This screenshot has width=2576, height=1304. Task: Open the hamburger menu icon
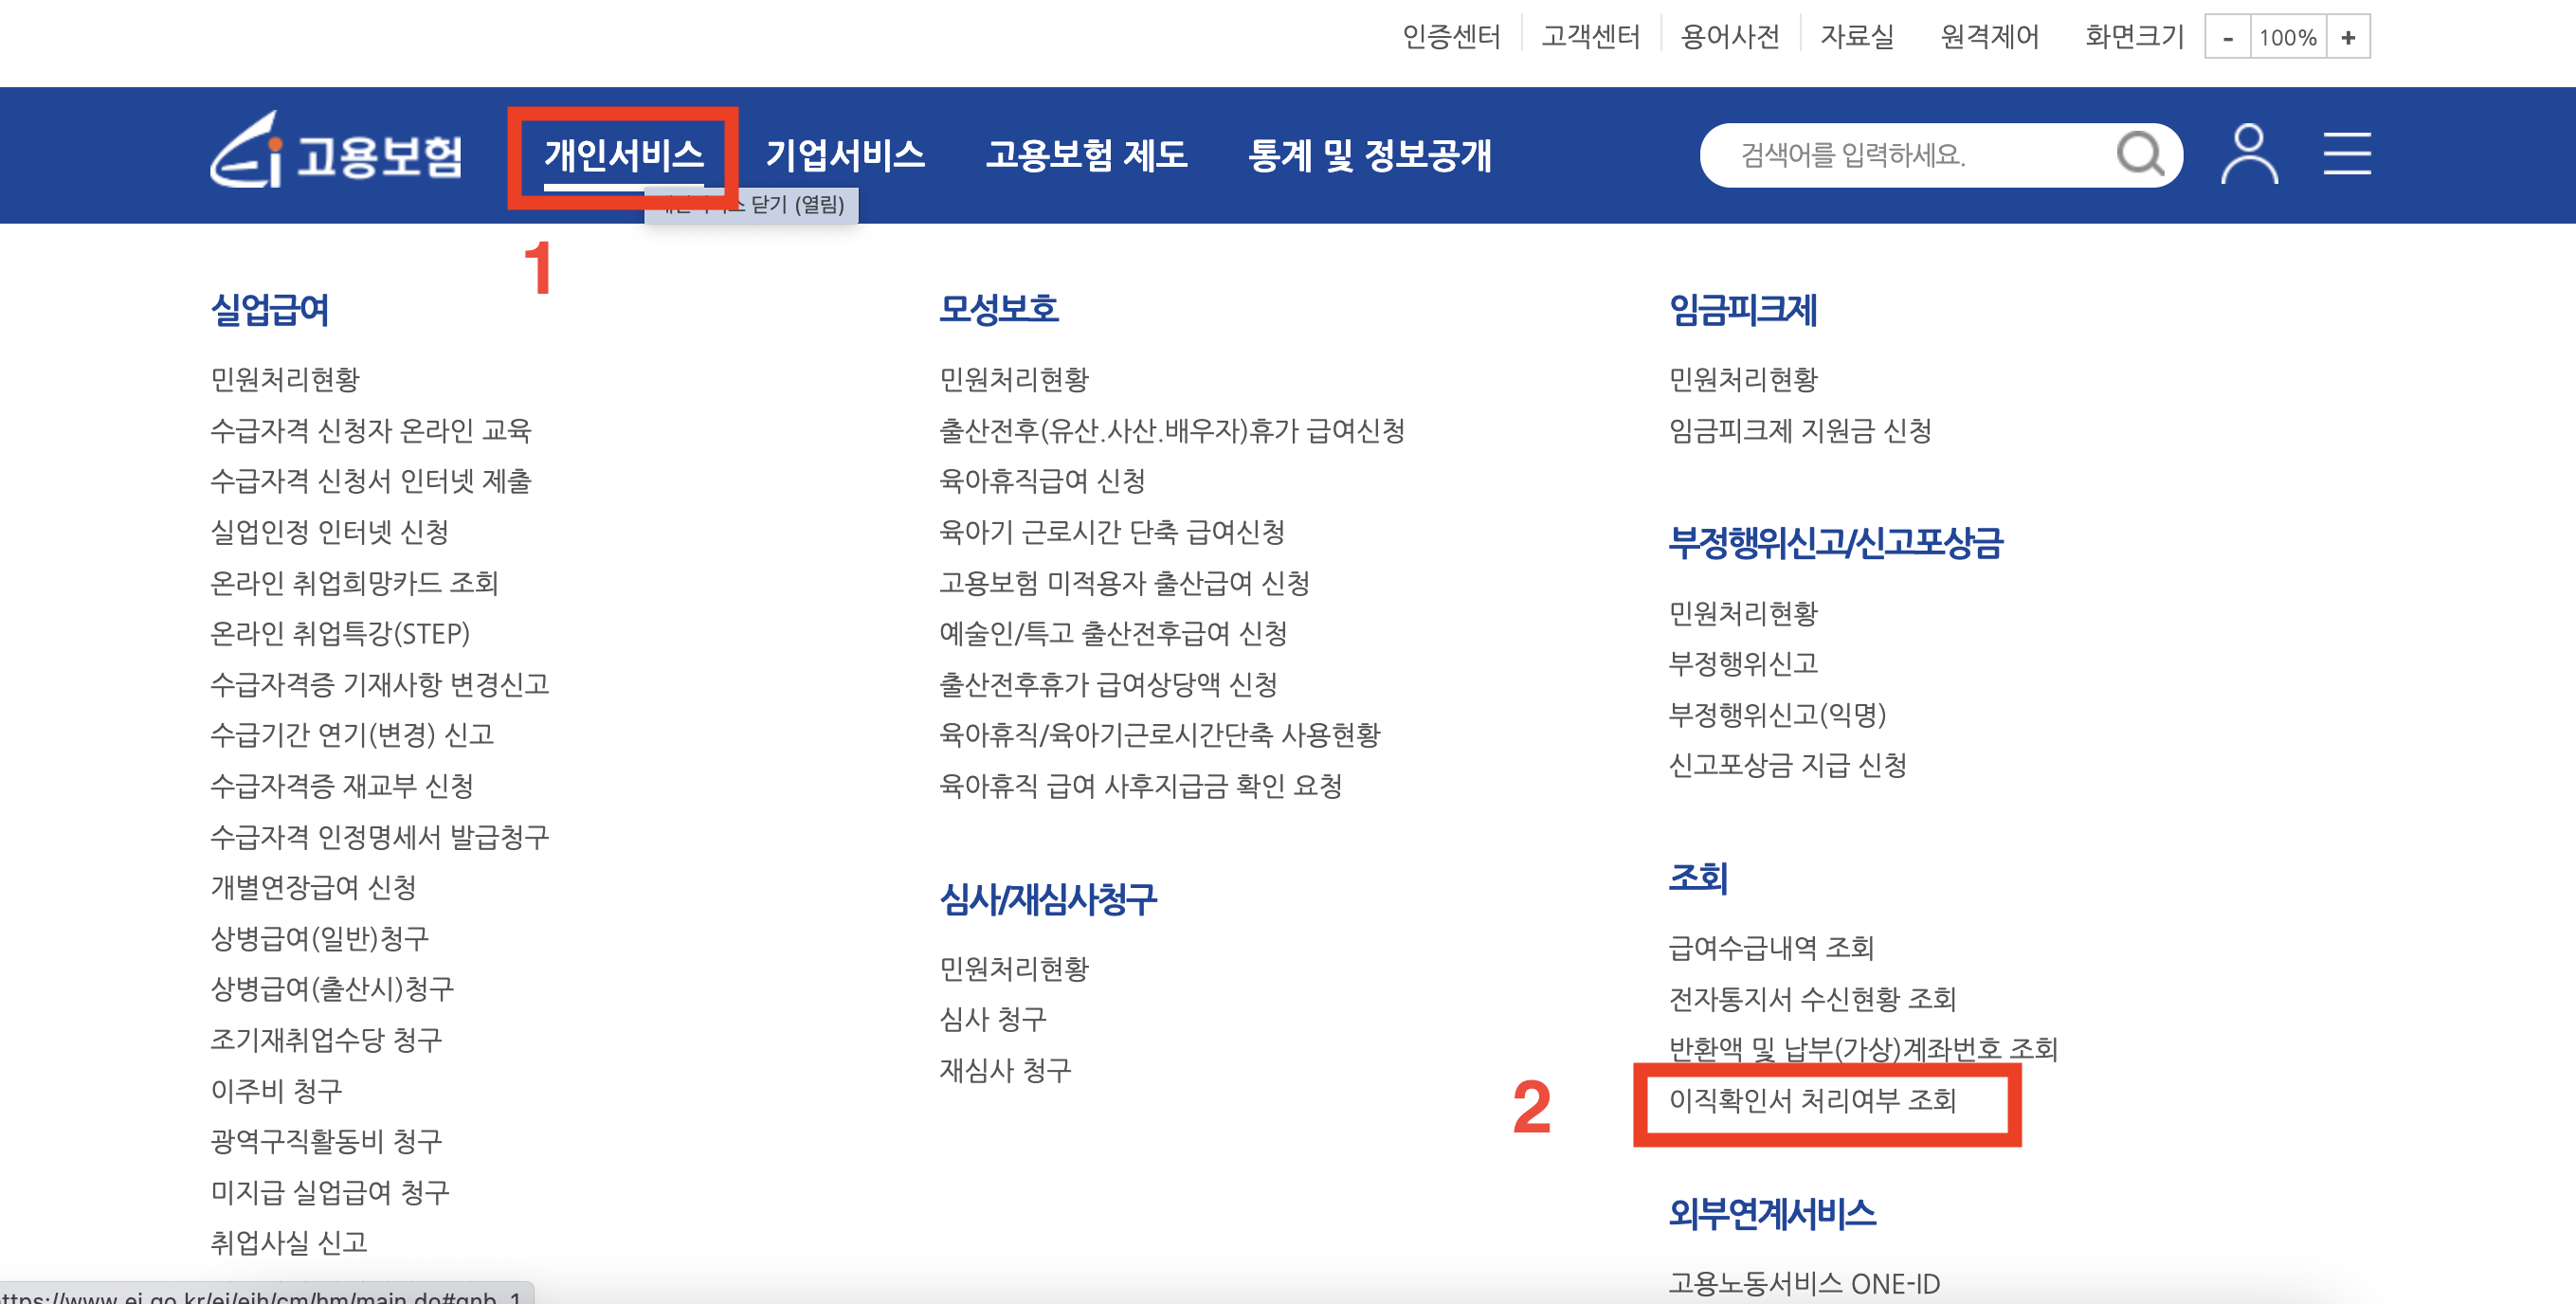coord(2347,154)
